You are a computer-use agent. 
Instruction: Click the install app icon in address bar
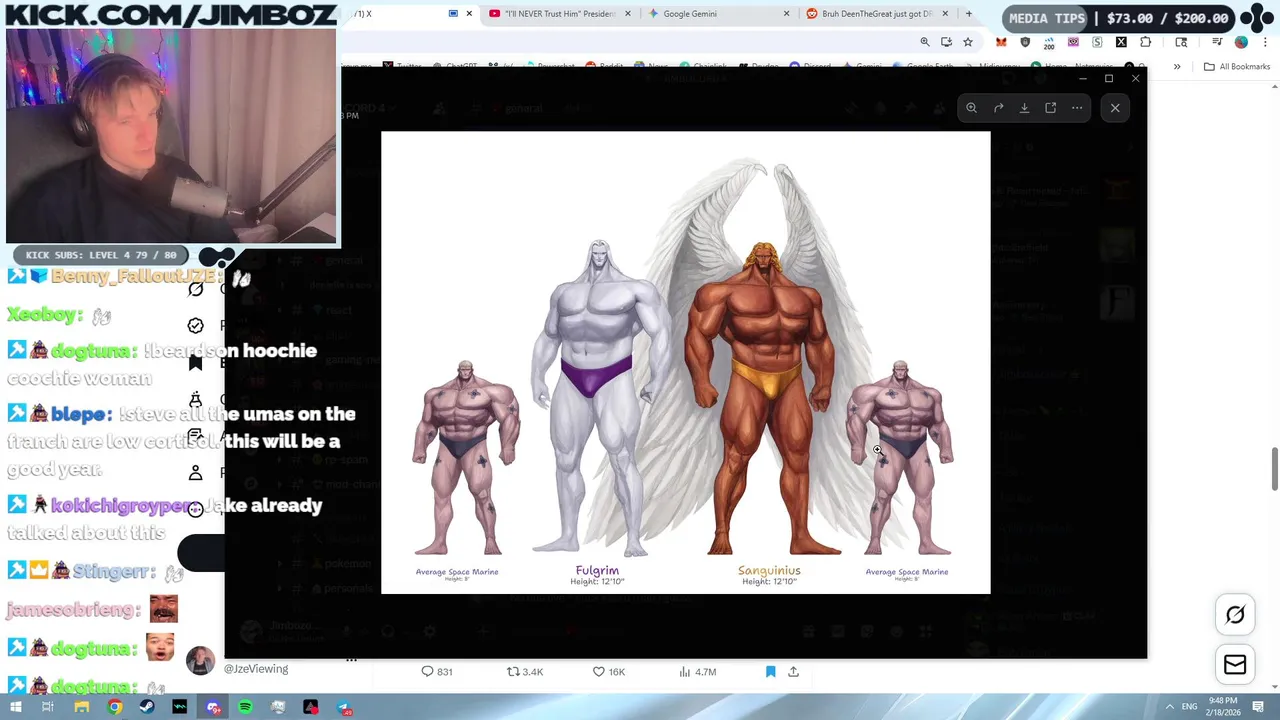click(x=946, y=42)
